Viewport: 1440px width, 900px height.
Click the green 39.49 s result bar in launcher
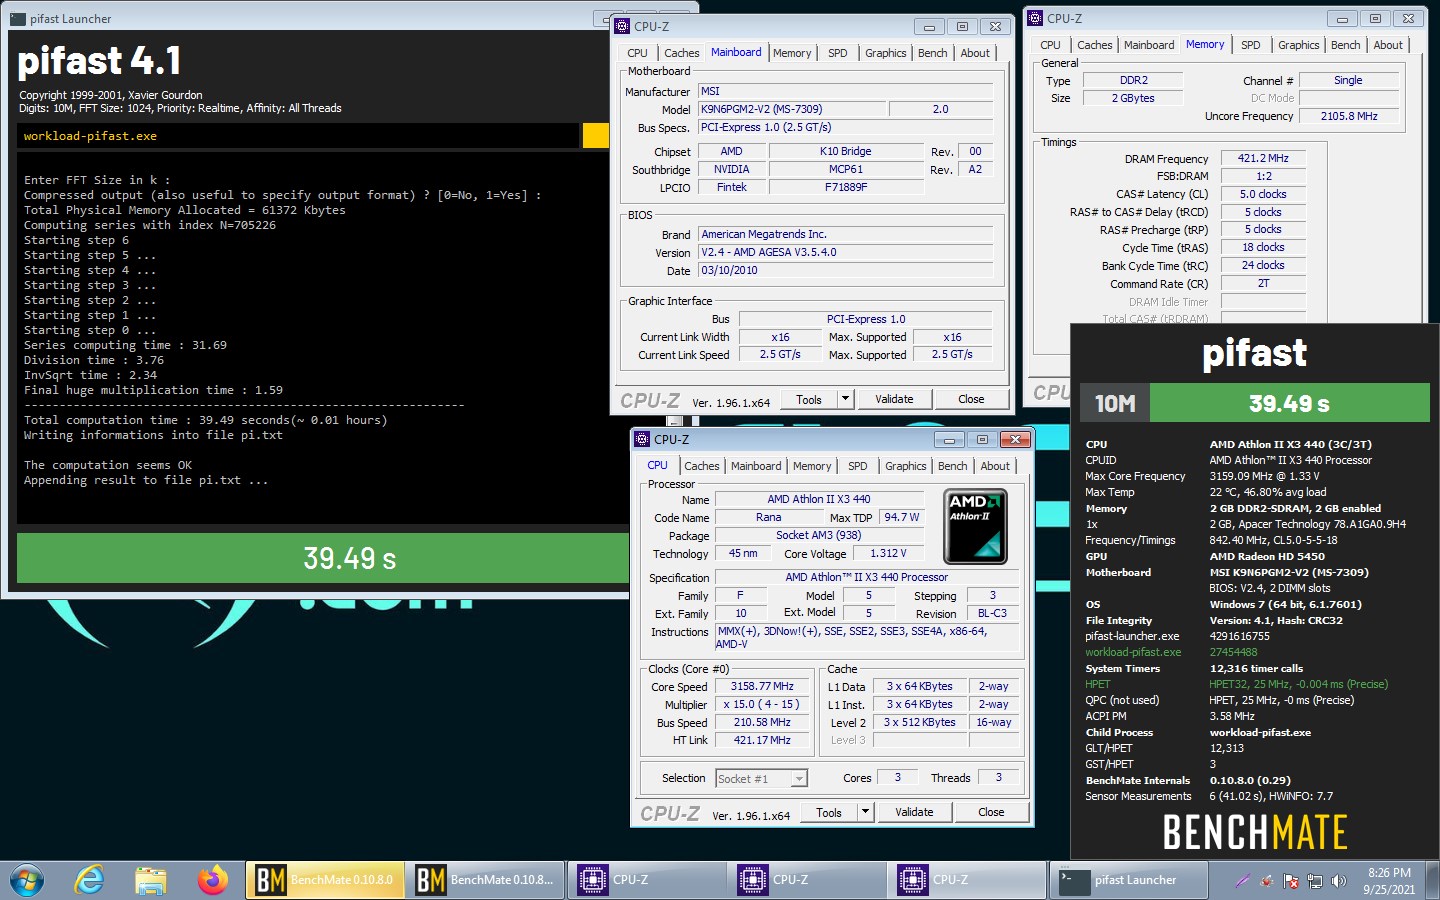(x=323, y=558)
